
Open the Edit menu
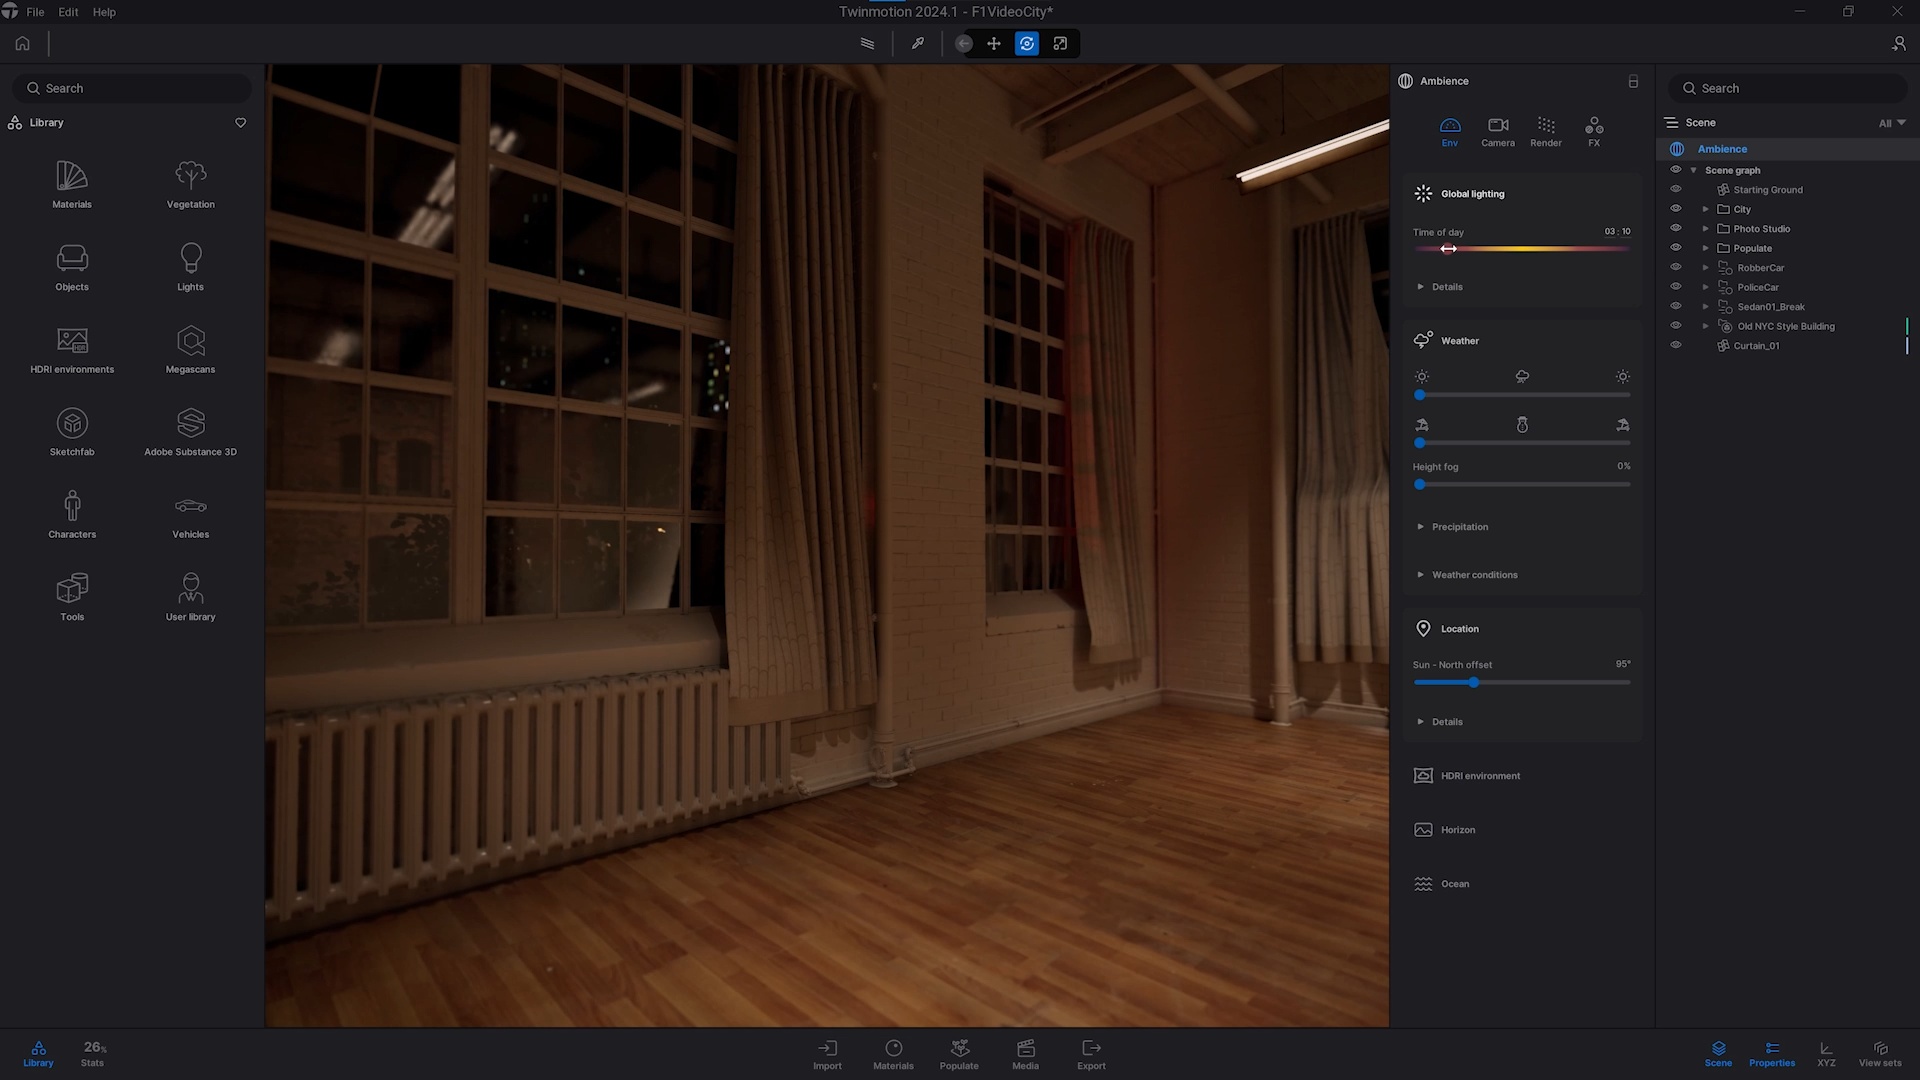pos(68,12)
